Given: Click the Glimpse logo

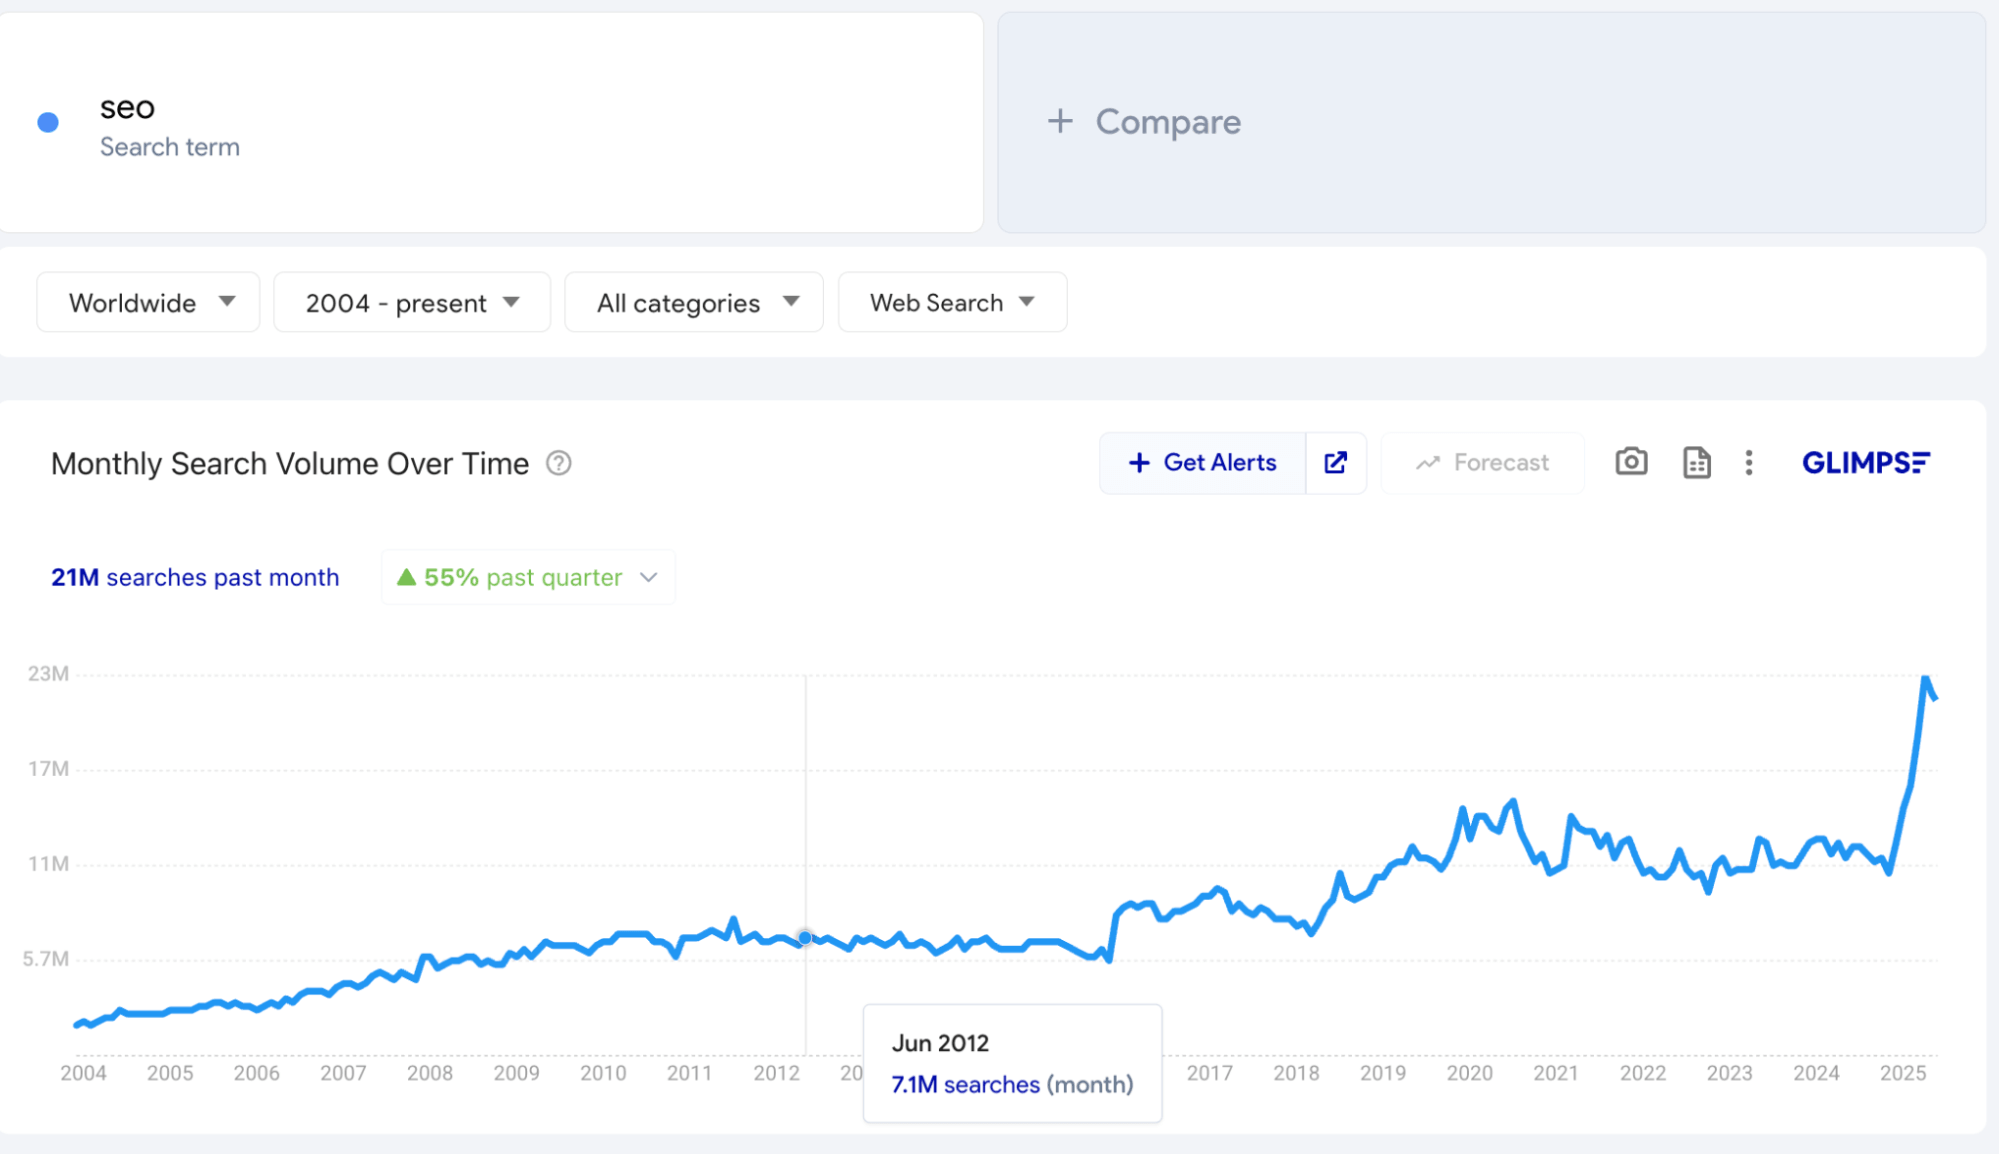Looking at the screenshot, I should [x=1866, y=462].
